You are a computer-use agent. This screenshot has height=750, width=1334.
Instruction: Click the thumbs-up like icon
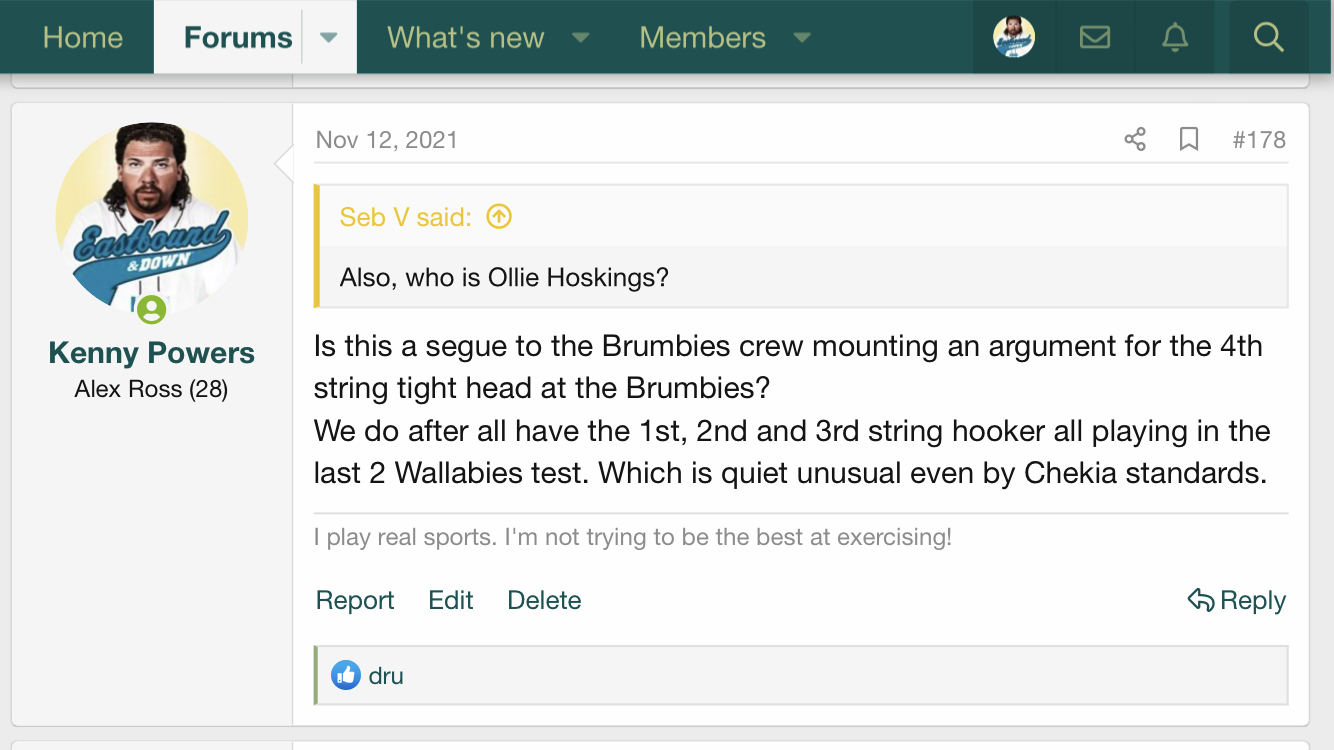coord(346,675)
